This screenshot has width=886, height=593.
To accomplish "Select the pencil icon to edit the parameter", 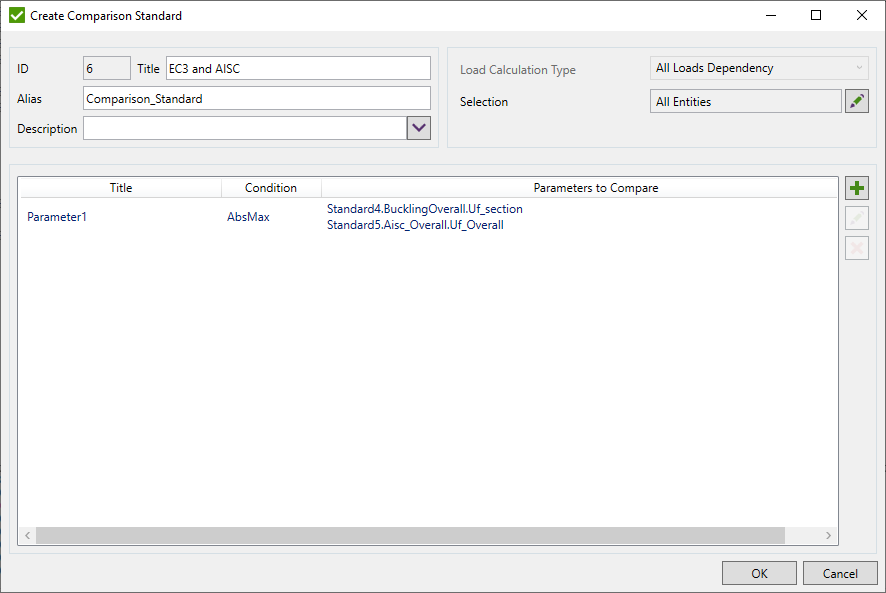I will tap(857, 217).
